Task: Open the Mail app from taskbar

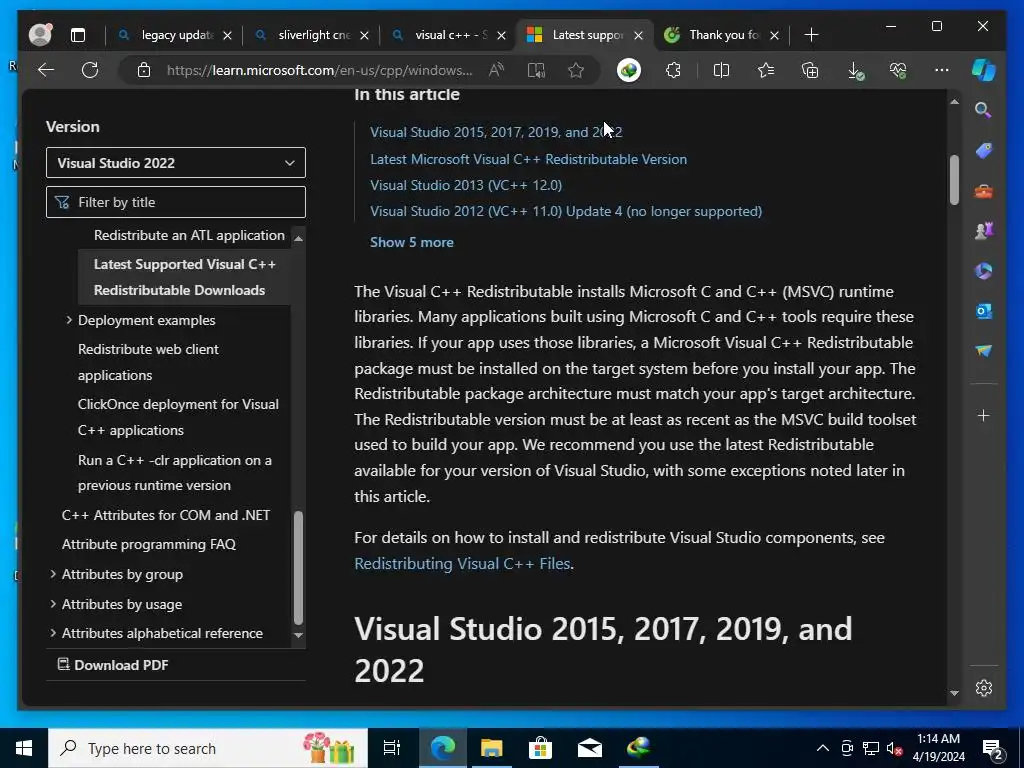Action: 589,748
